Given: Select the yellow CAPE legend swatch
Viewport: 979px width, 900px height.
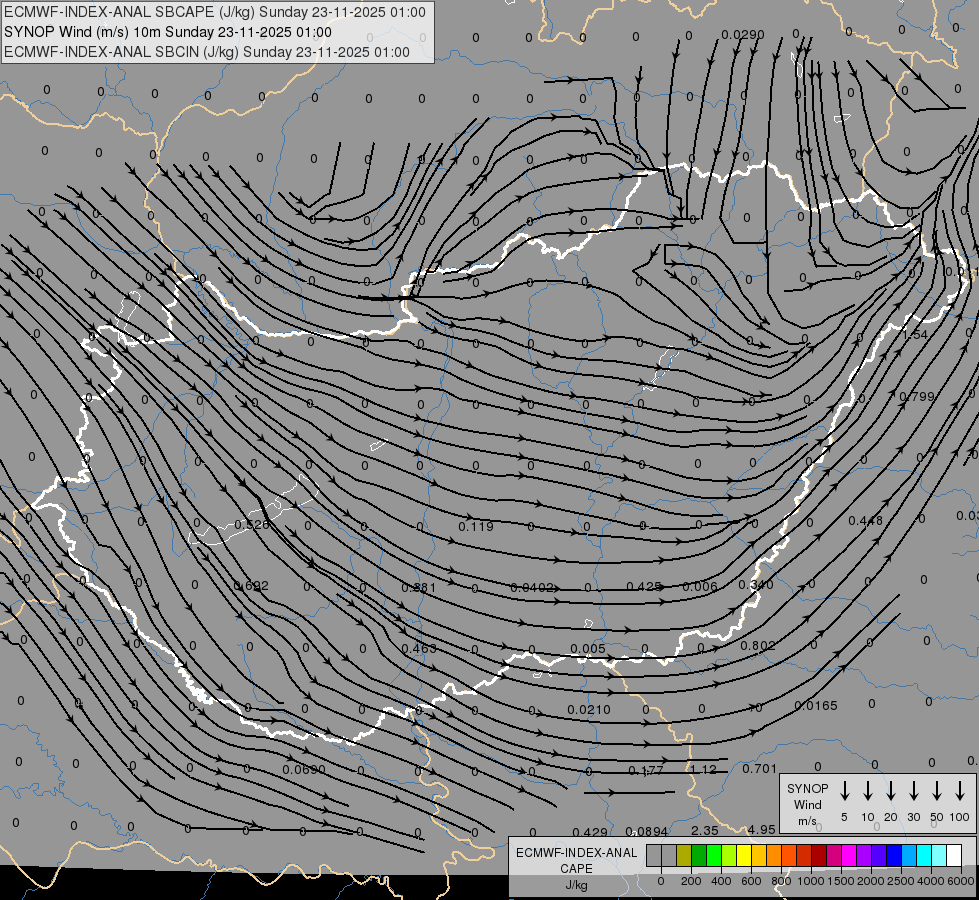Looking at the screenshot, I should point(744,855).
